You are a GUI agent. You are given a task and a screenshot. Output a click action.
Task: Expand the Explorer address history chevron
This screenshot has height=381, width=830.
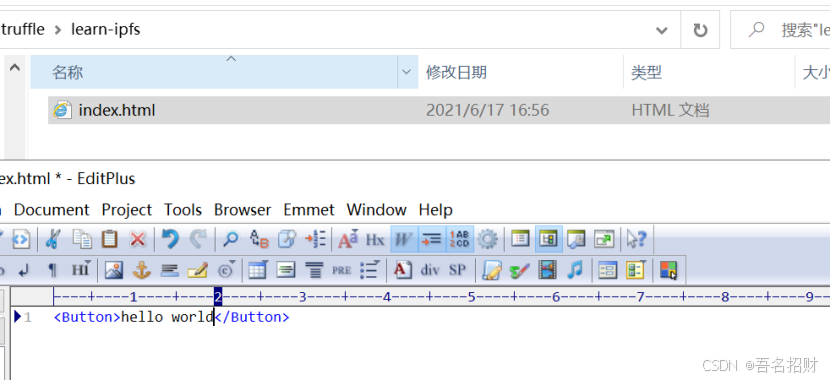tap(661, 30)
